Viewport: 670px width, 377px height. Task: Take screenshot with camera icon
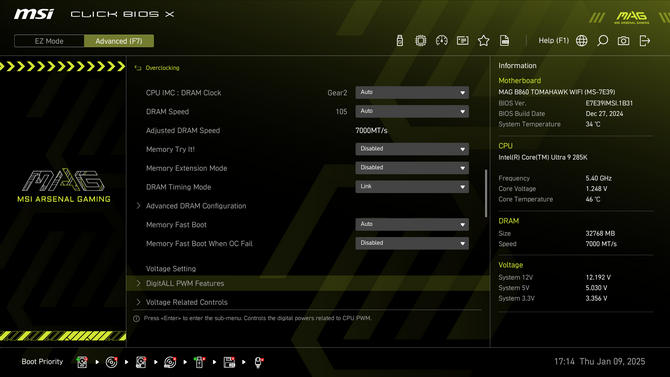pyautogui.click(x=623, y=41)
